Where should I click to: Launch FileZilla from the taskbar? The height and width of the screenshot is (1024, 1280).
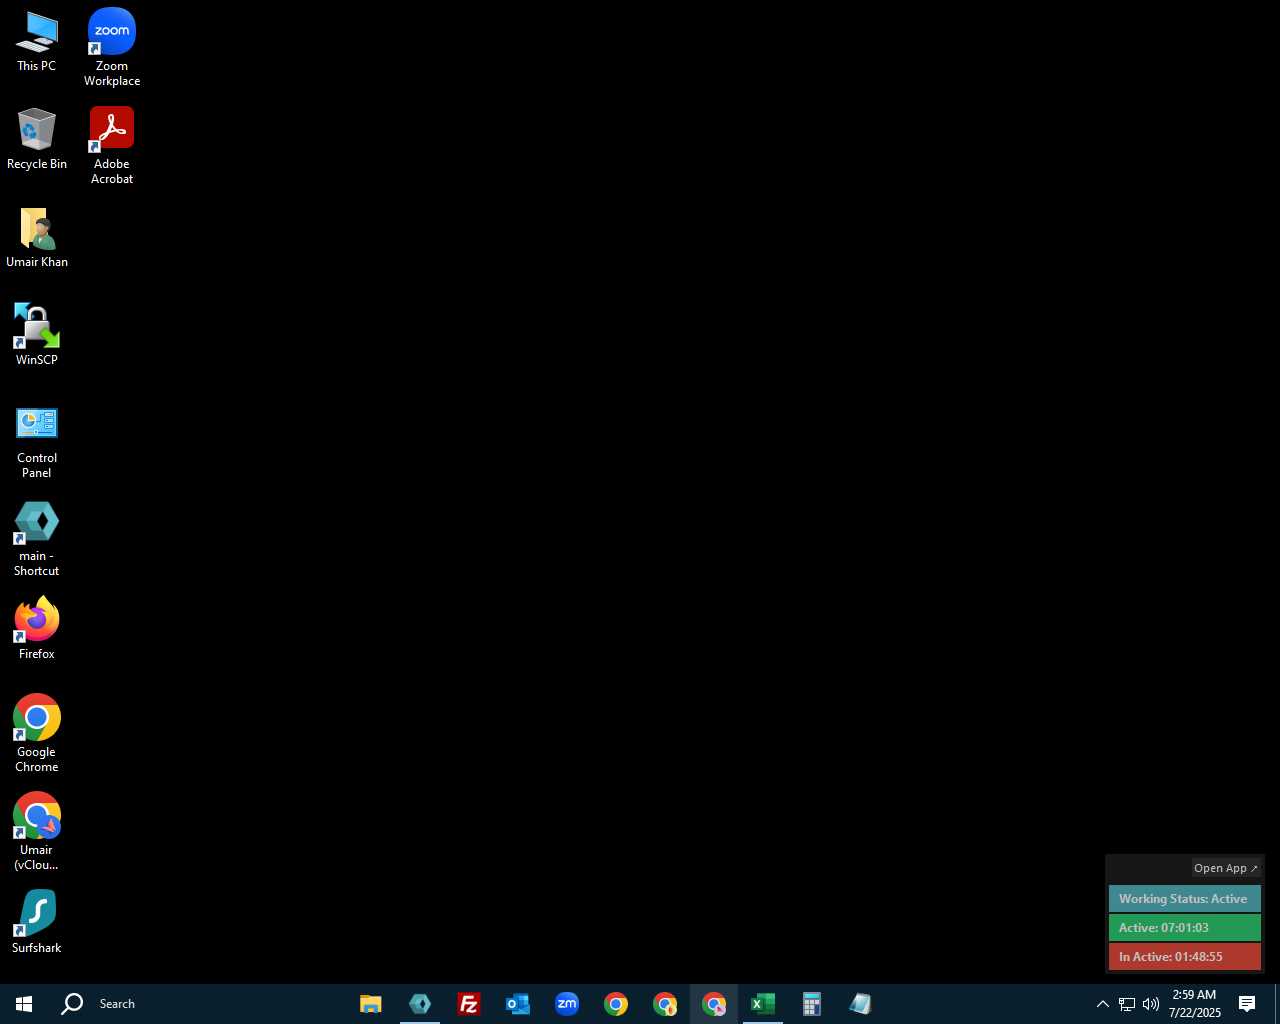[x=469, y=1004]
